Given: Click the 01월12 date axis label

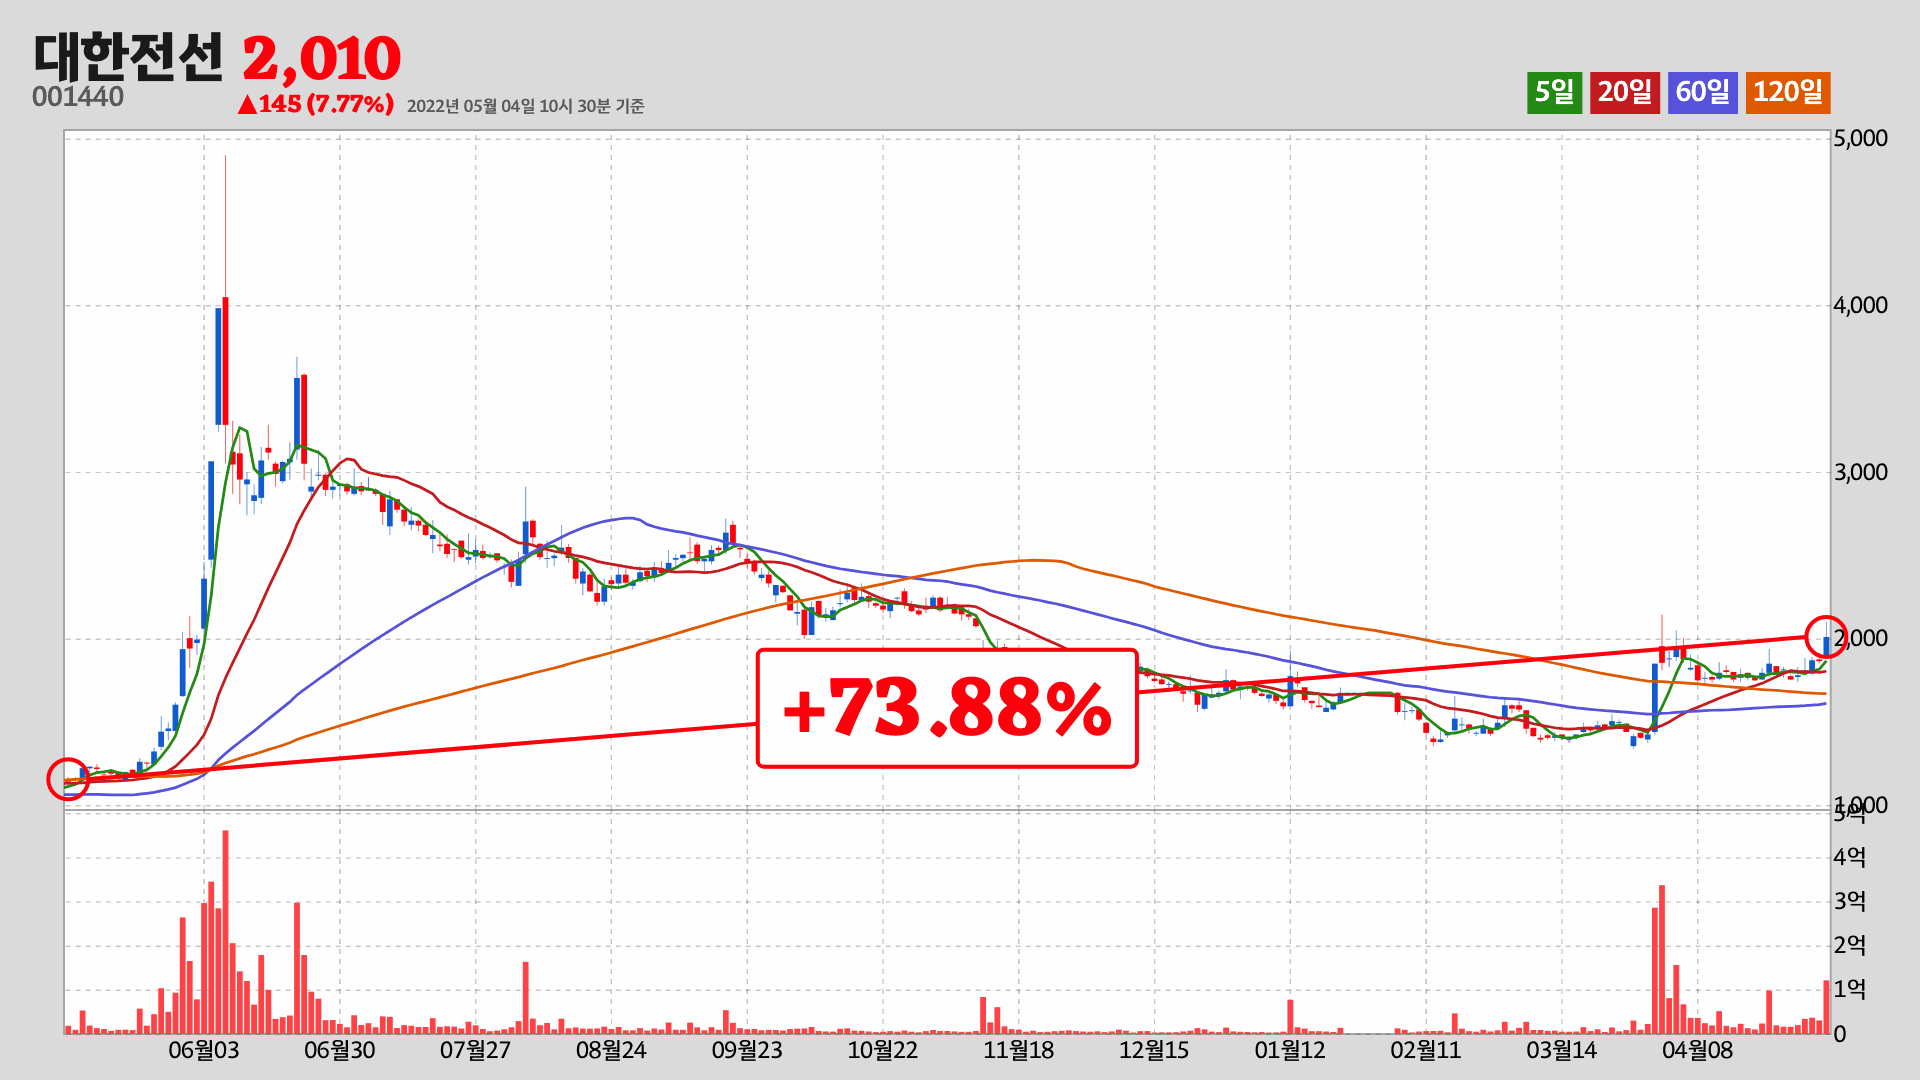Looking at the screenshot, I should pyautogui.click(x=1289, y=1050).
